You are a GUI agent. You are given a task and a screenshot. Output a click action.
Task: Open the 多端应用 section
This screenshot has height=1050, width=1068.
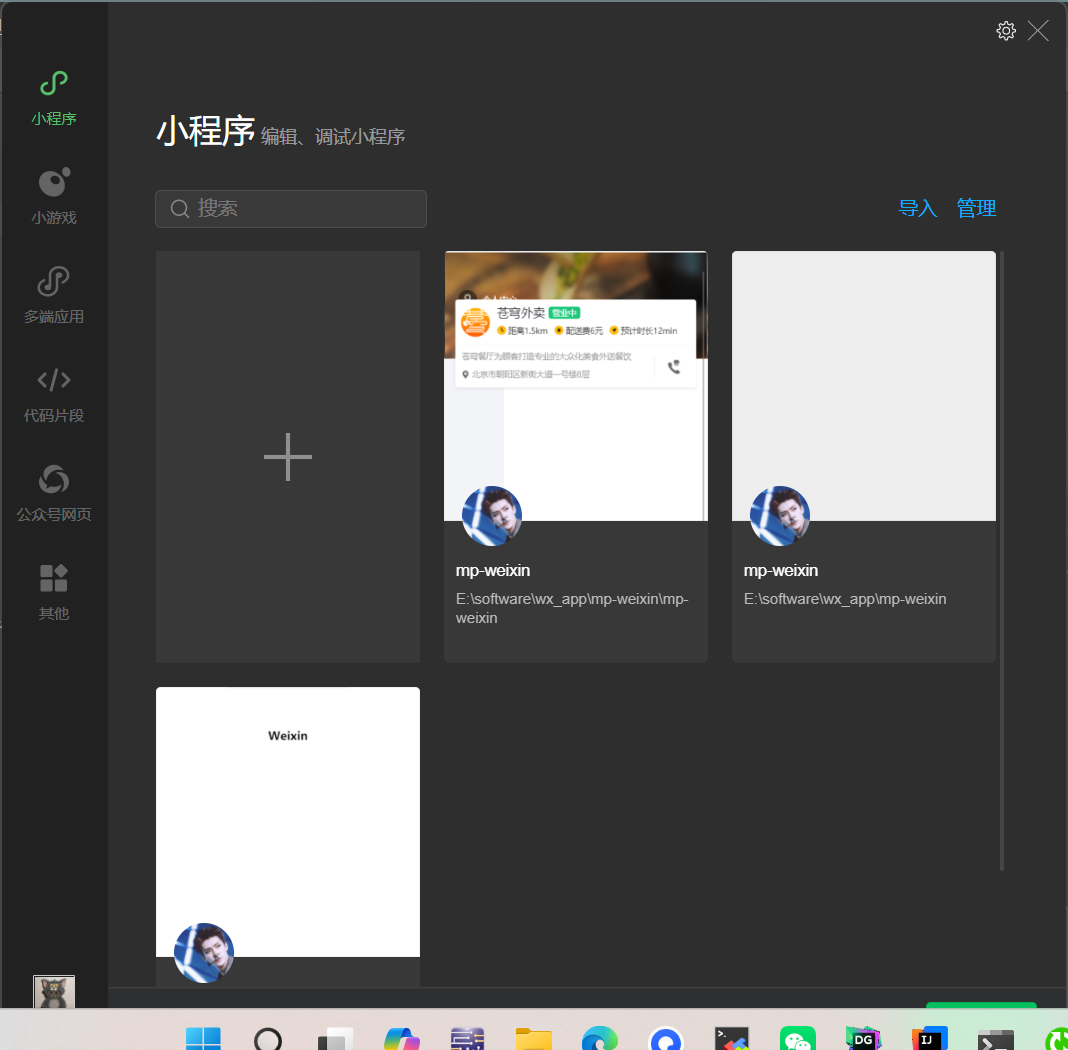(x=54, y=295)
